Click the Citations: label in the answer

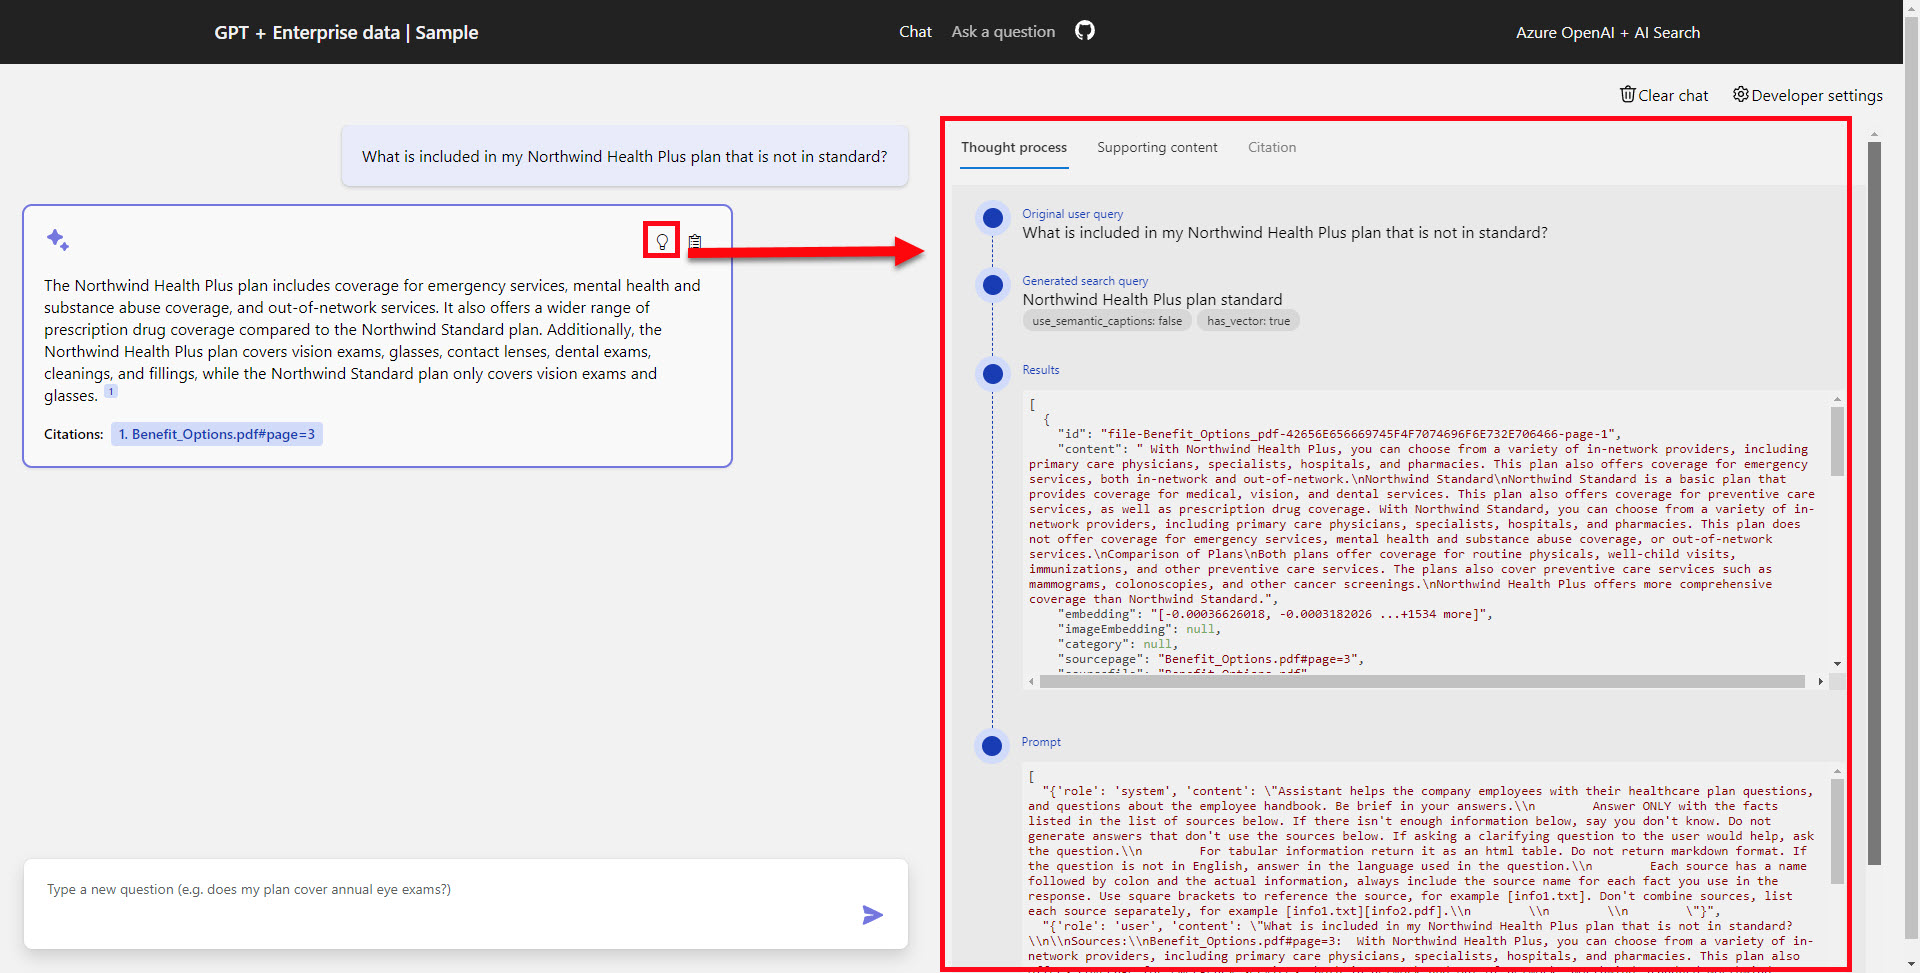click(x=74, y=434)
